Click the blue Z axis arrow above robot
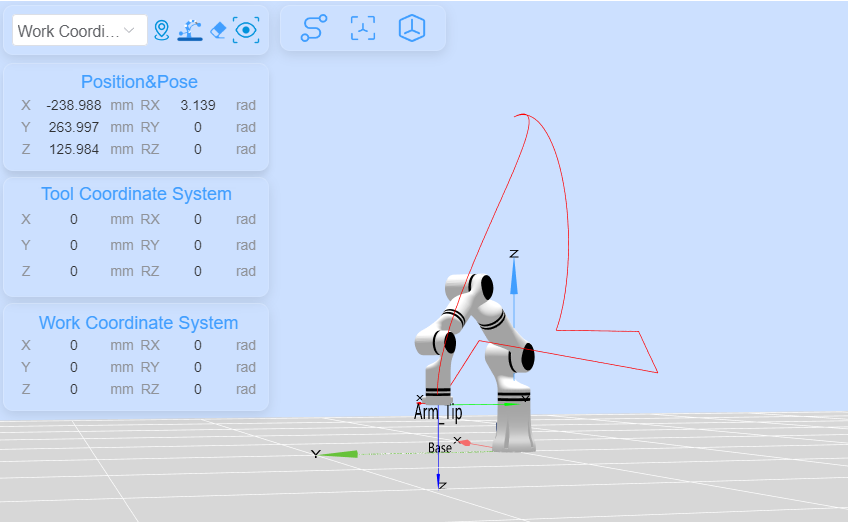The image size is (848, 522). (514, 277)
